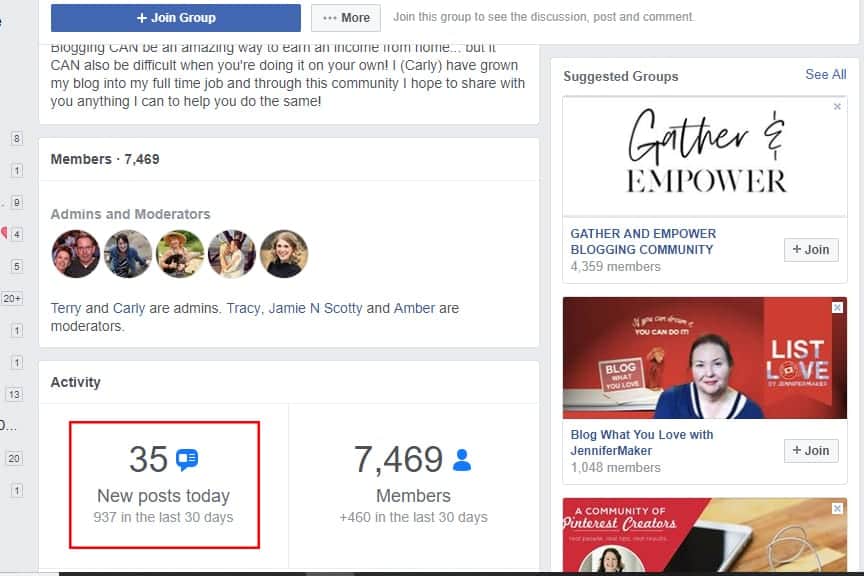Close the Pinterest Creators suggested group card
Image resolution: width=864 pixels, height=576 pixels.
(x=838, y=509)
